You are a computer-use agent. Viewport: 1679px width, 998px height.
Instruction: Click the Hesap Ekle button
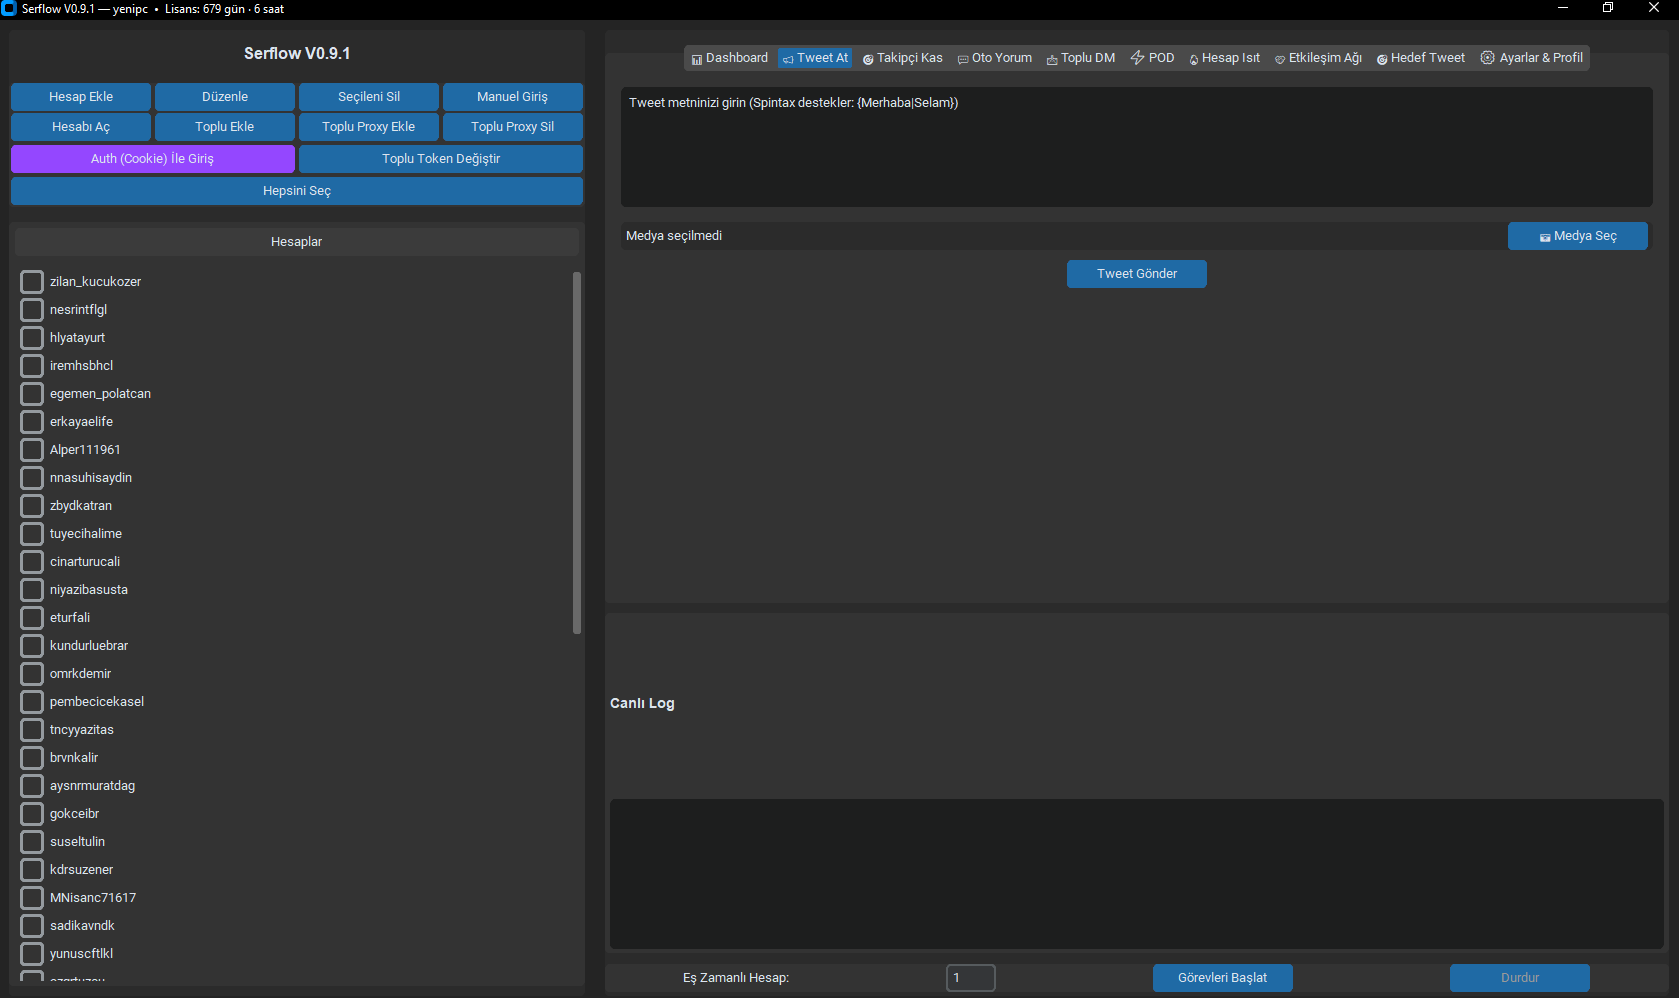(x=81, y=97)
